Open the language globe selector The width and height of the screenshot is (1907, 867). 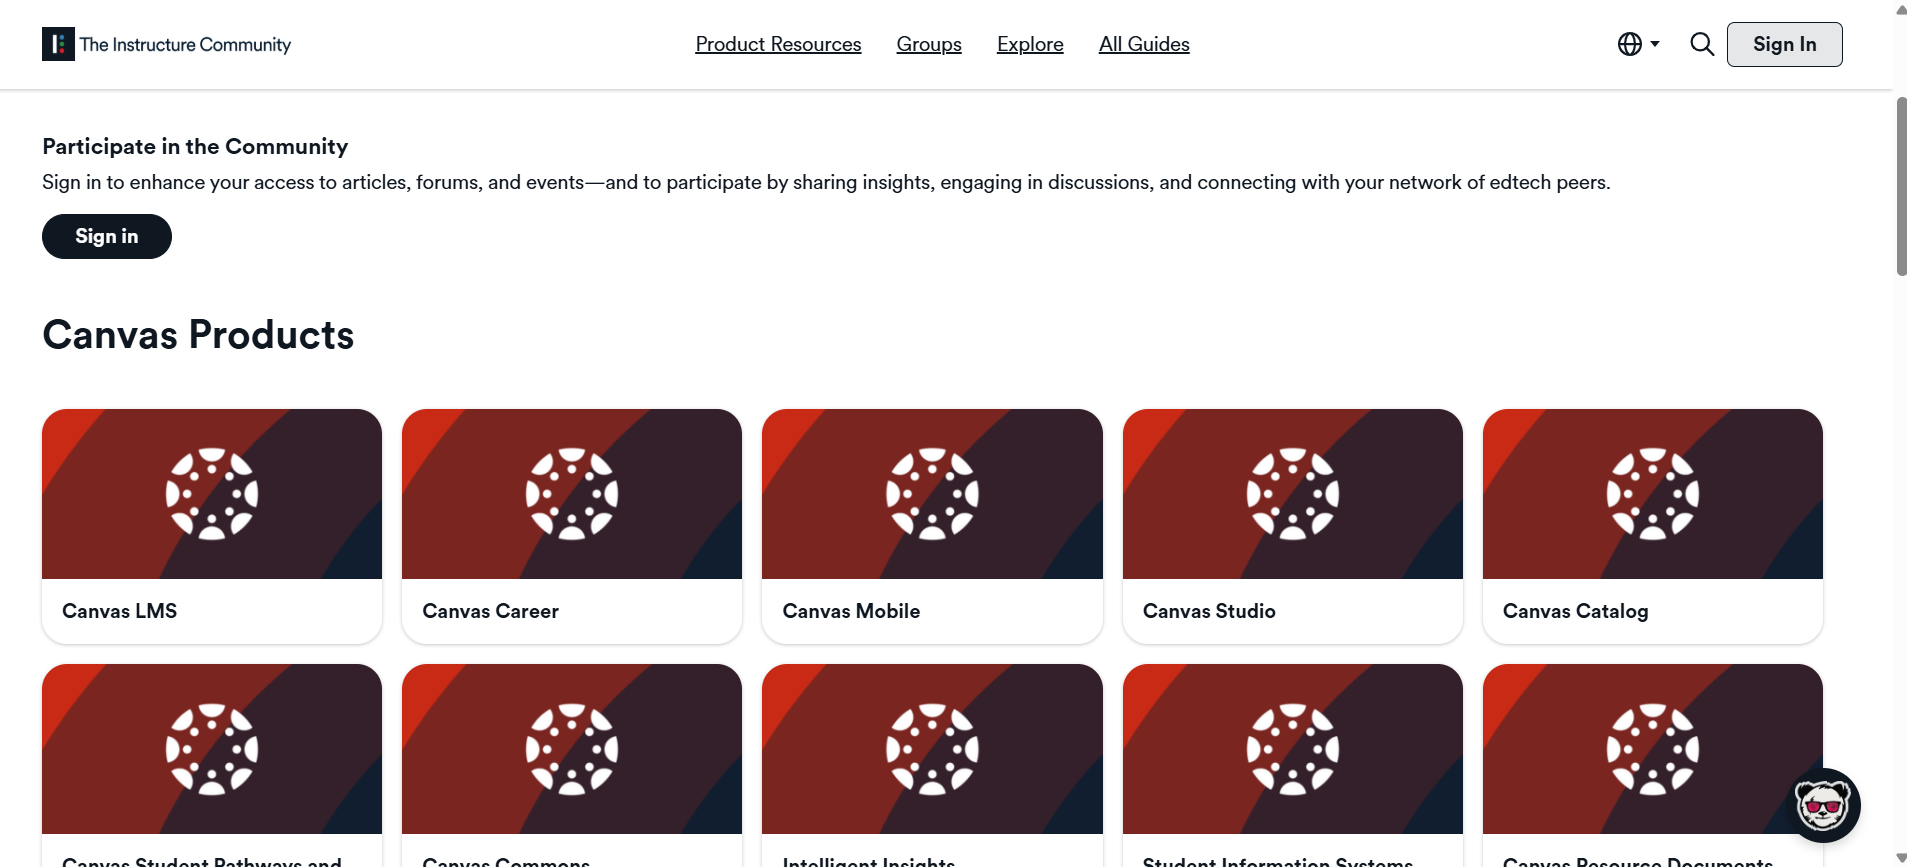tap(1638, 44)
